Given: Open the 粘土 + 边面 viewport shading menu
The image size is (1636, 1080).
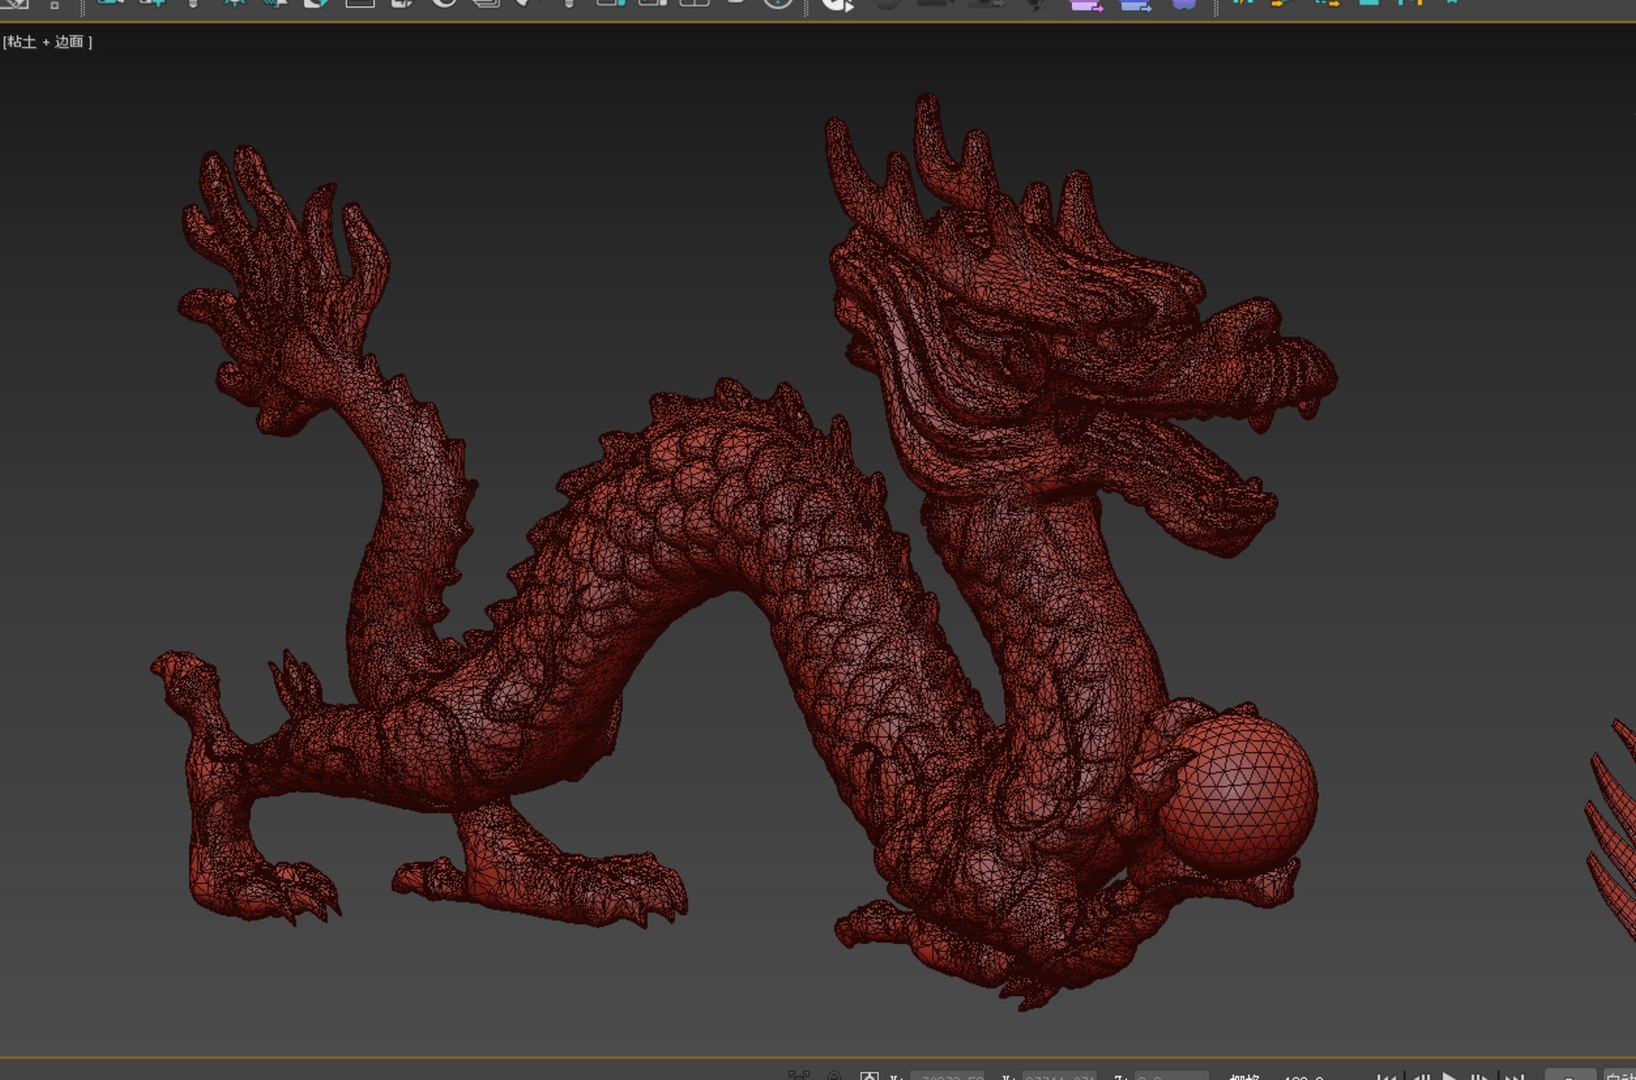Looking at the screenshot, I should click(47, 42).
